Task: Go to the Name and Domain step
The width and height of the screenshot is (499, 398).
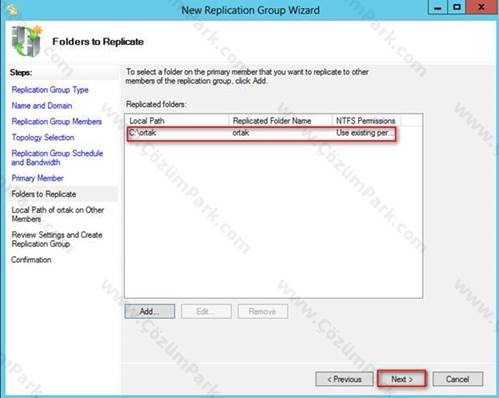Action: pos(42,106)
